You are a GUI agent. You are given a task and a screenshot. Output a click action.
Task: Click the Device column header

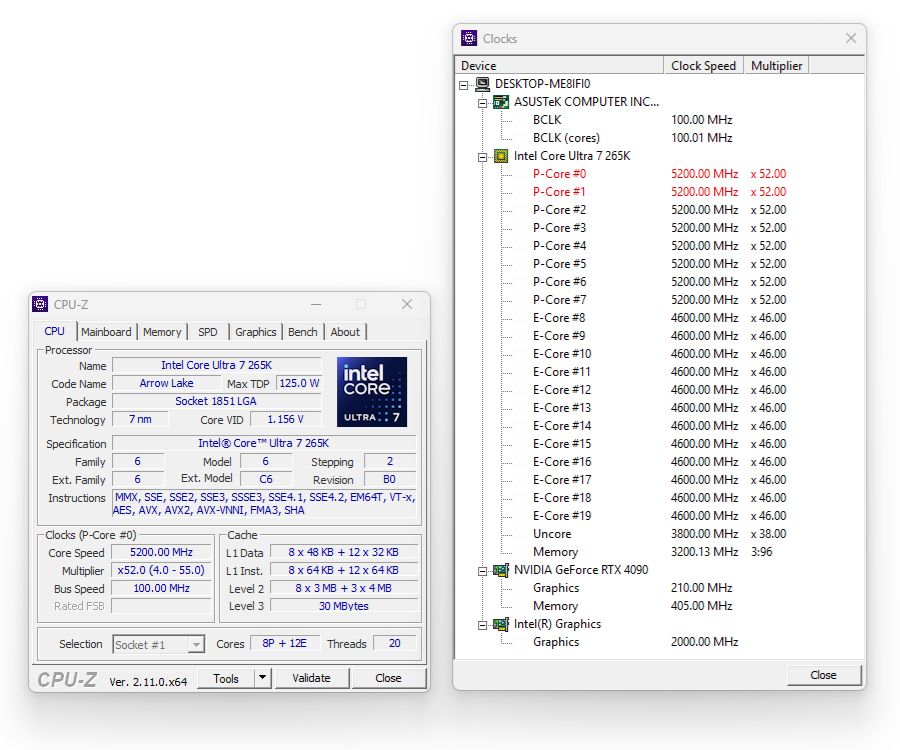(x=559, y=65)
